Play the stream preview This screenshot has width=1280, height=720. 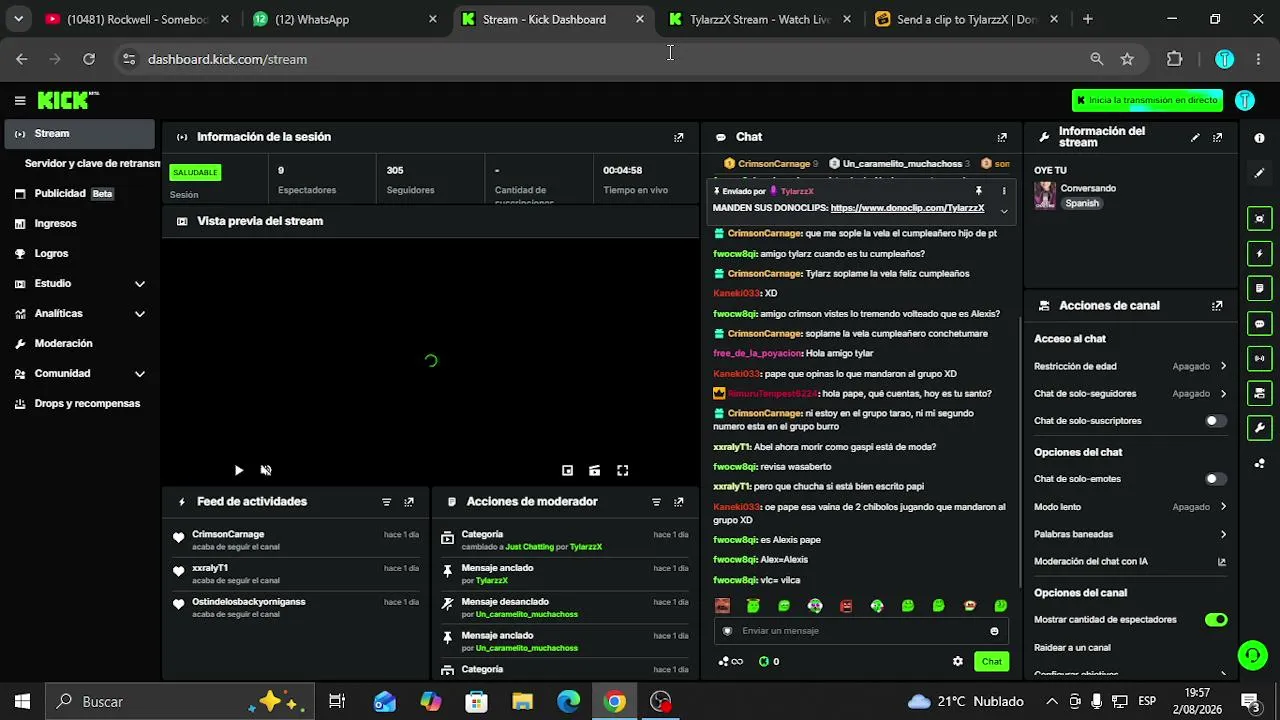tap(238, 470)
